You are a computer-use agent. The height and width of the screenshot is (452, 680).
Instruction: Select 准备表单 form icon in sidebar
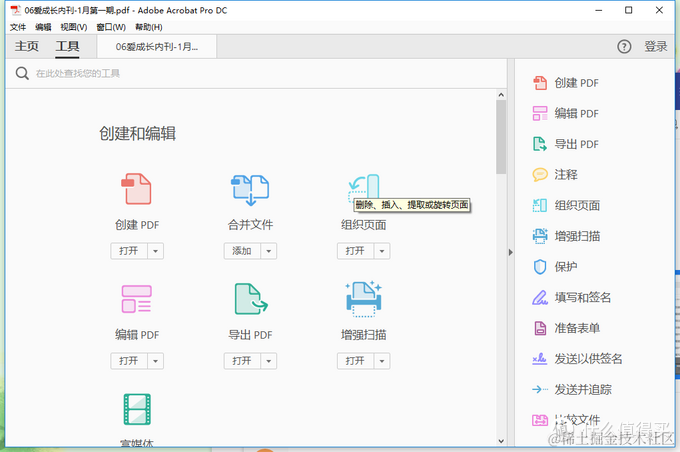point(540,328)
